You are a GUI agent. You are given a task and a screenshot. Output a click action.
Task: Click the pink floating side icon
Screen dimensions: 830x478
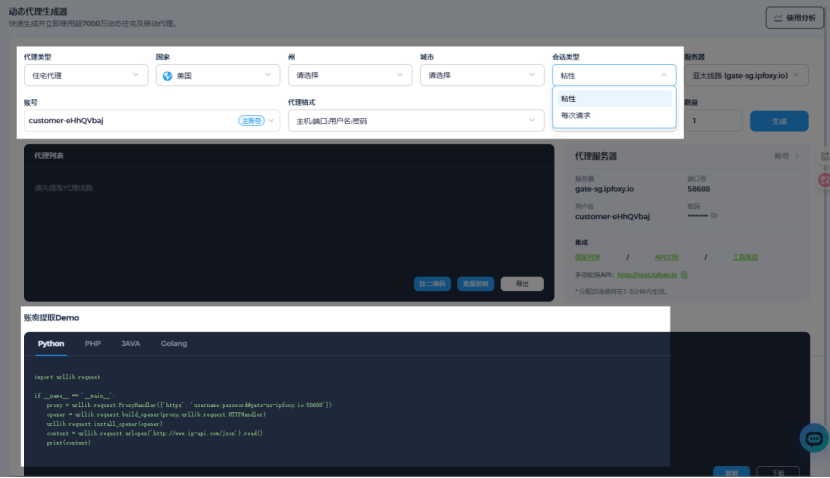(824, 180)
